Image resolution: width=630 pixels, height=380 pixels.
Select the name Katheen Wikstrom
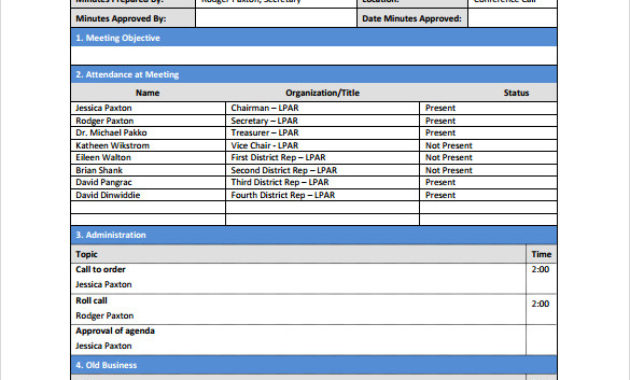tap(112, 145)
